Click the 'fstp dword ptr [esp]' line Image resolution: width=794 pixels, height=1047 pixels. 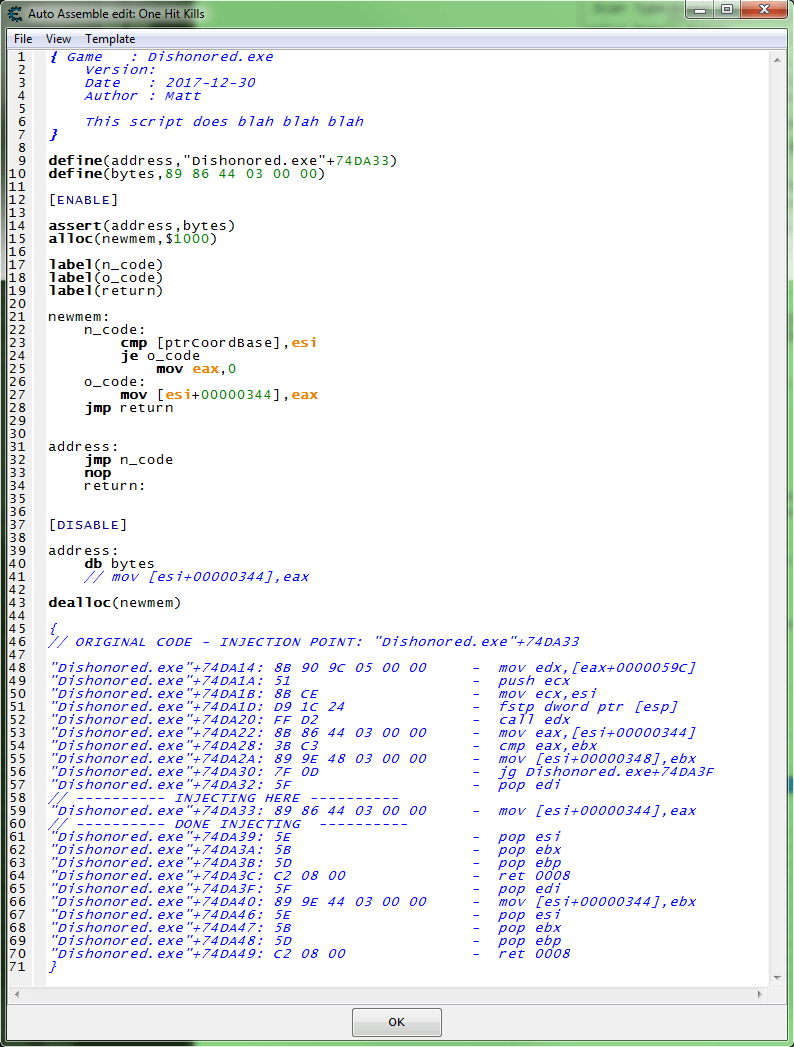364,707
